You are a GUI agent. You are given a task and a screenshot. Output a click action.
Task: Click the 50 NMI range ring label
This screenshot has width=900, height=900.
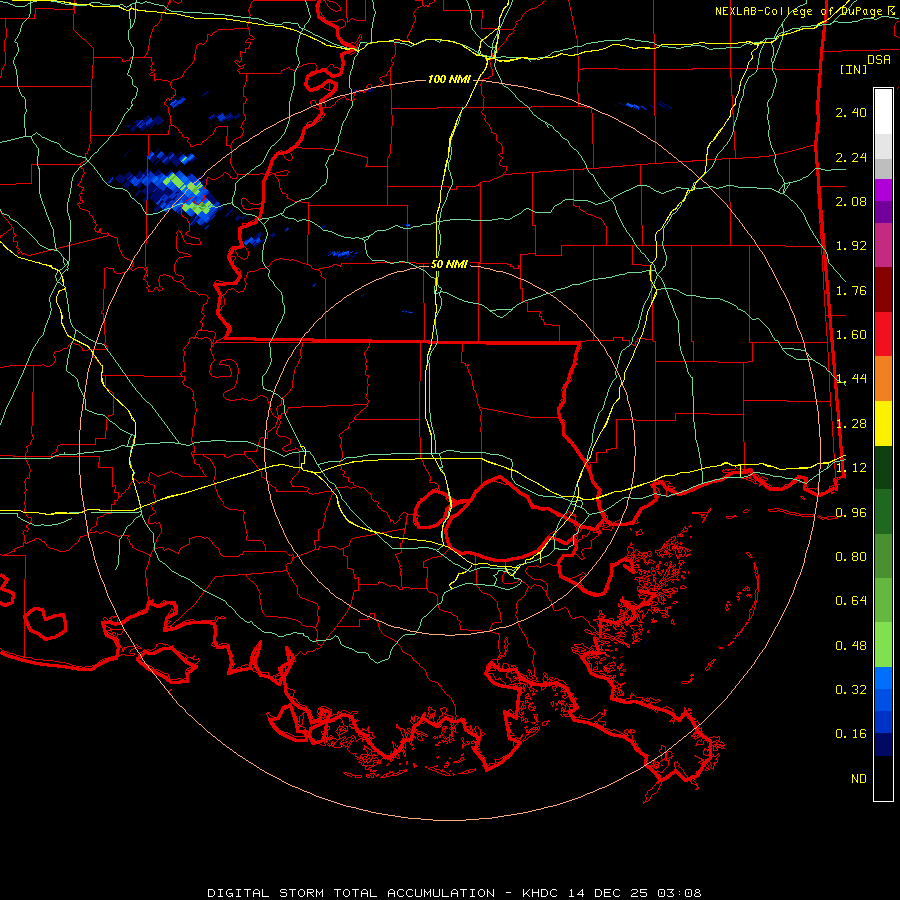(449, 265)
